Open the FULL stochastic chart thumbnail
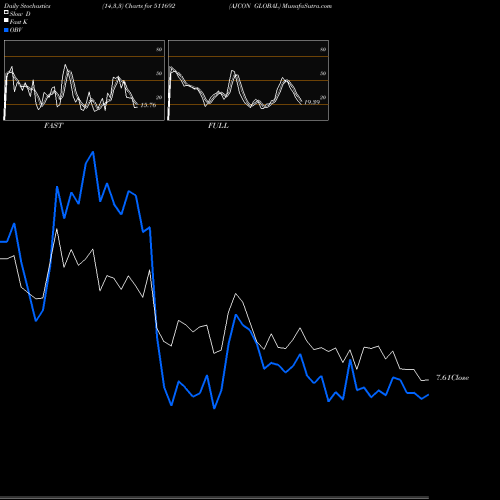This screenshot has height=500, width=500. tap(248, 80)
